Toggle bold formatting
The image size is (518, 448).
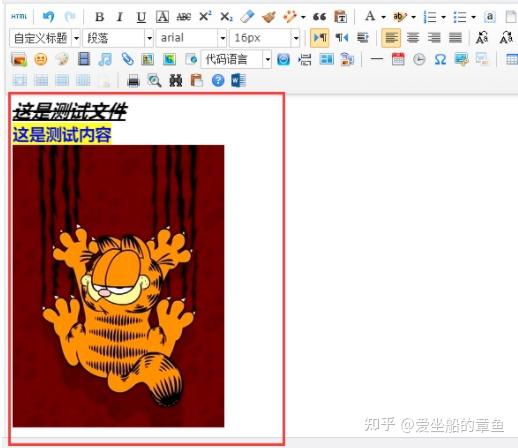[x=99, y=17]
